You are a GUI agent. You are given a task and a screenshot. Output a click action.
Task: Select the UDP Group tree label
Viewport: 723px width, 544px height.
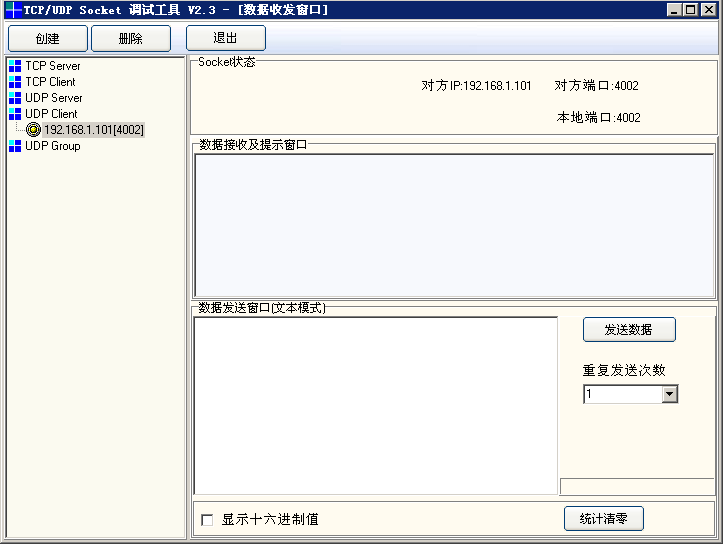point(53,146)
